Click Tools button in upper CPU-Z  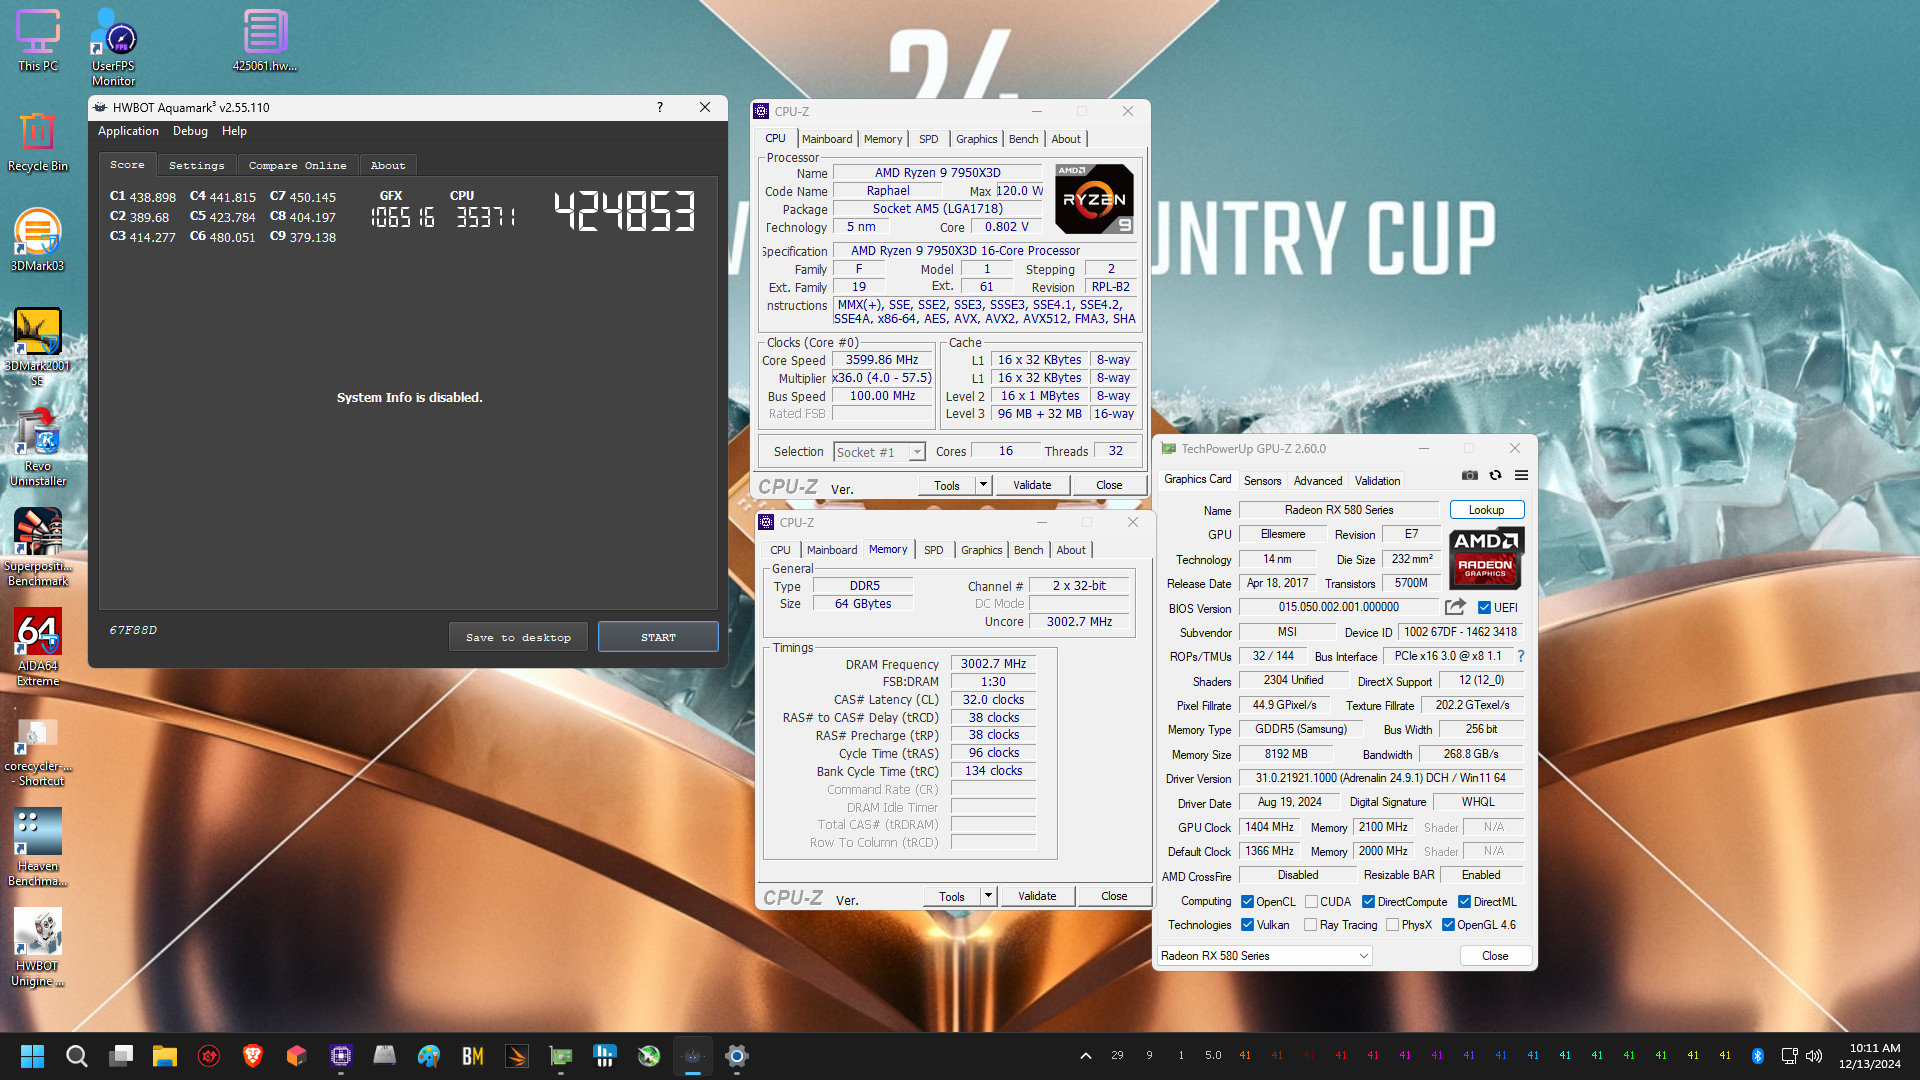tap(947, 485)
